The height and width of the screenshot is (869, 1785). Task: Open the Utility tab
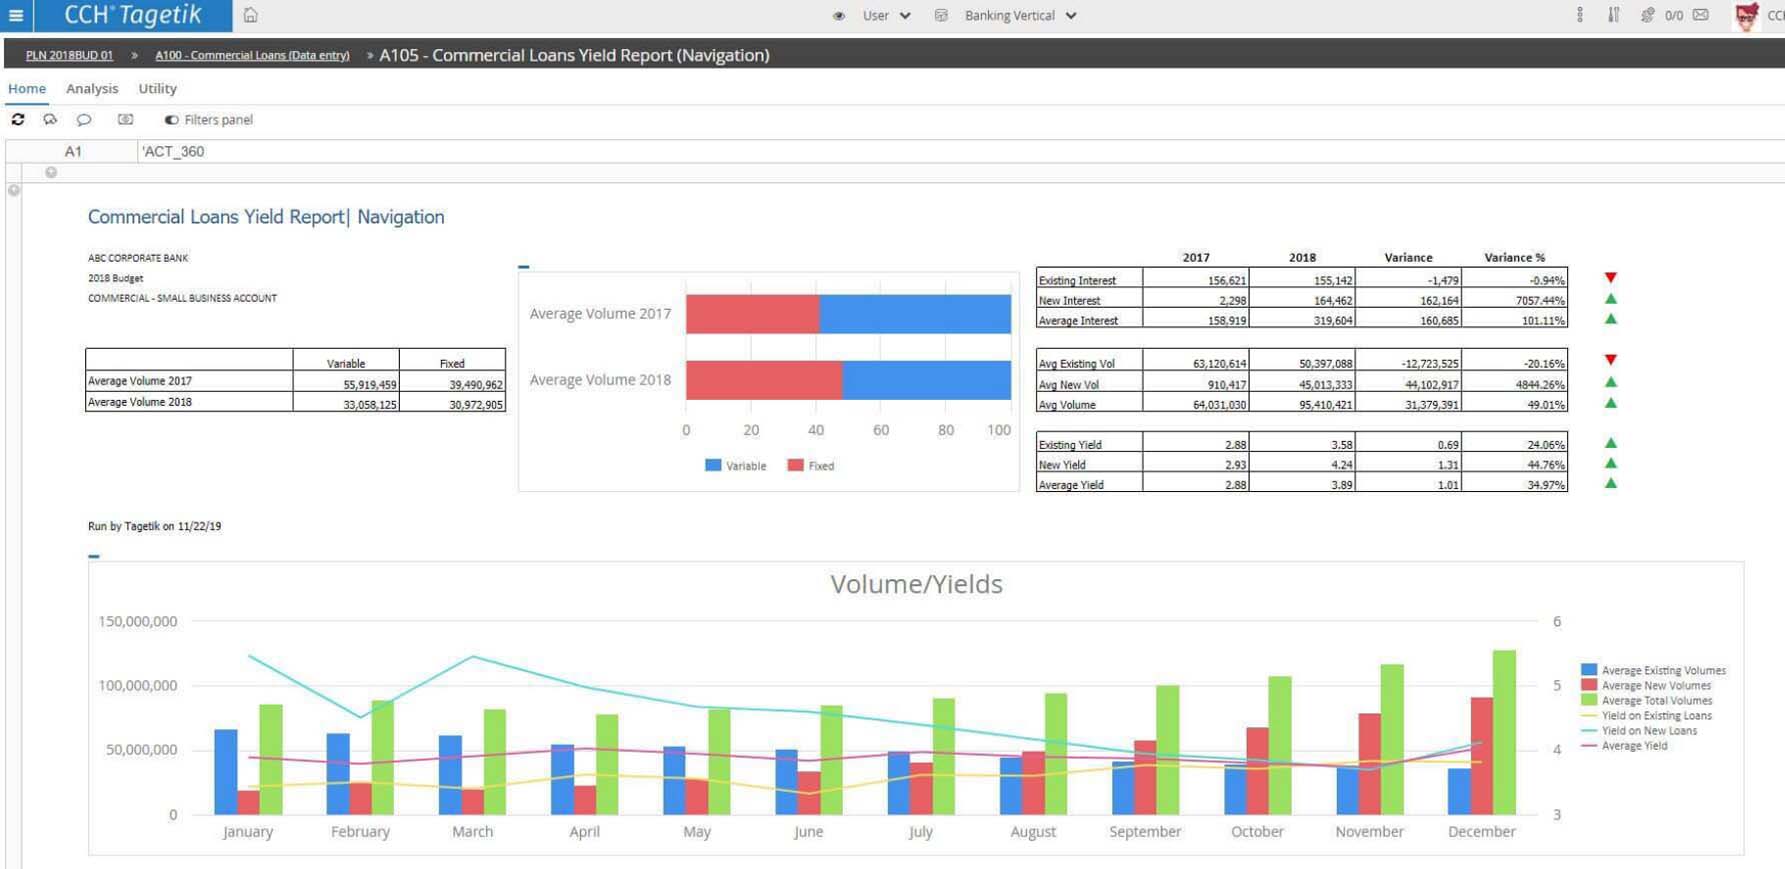(157, 89)
